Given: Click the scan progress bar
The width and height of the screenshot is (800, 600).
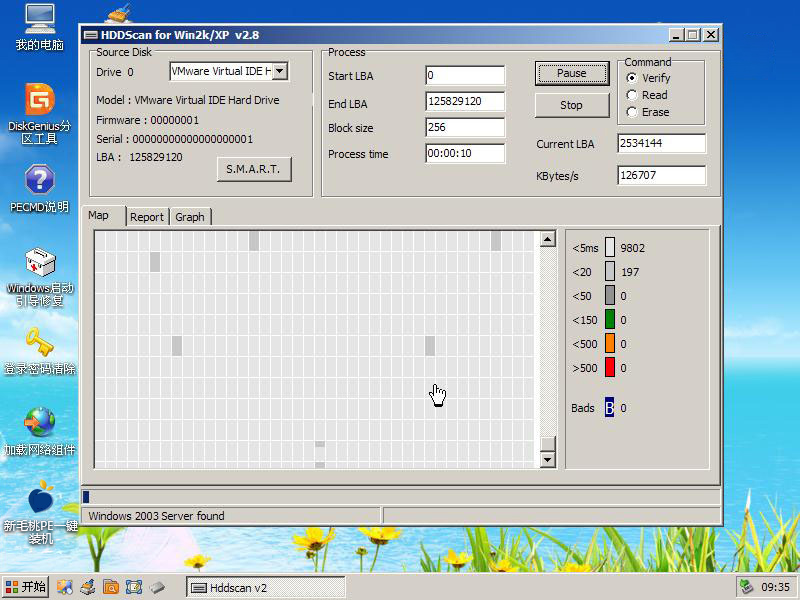Looking at the screenshot, I should pos(401,496).
